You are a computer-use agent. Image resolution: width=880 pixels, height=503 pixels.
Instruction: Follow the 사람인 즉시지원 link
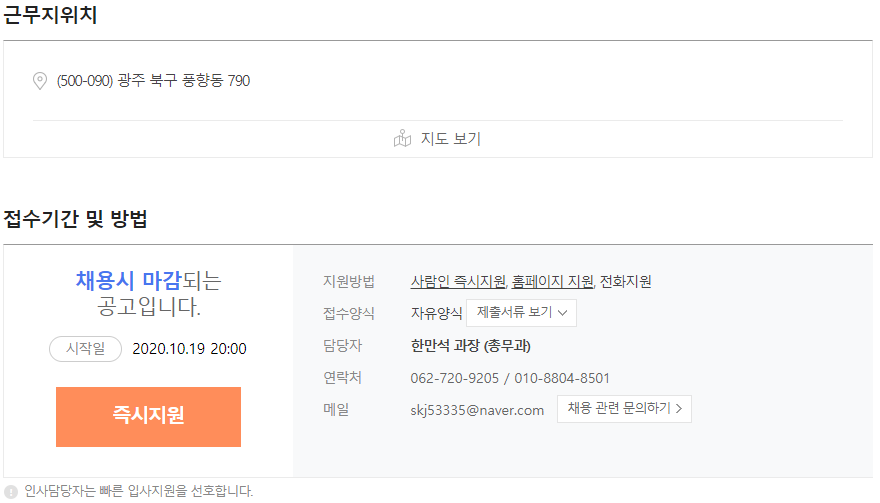[x=458, y=281]
